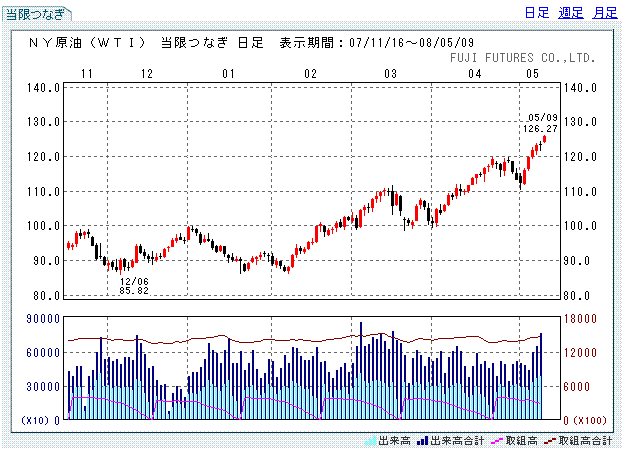Screen dimensions: 623x450
Task: Click the month 05 axis label
Action: (532, 74)
